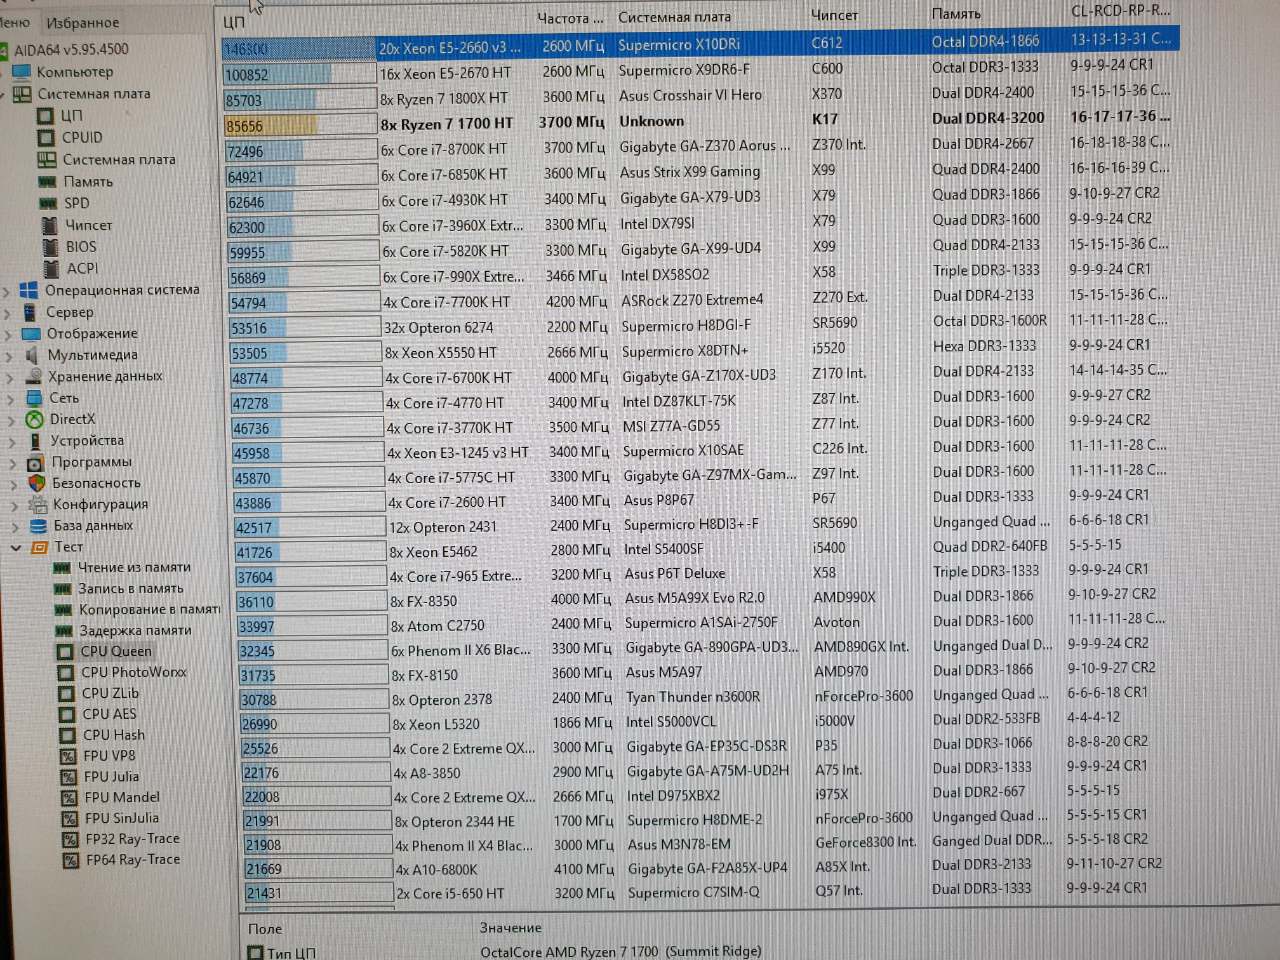Image resolution: width=1280 pixels, height=960 pixels.
Task: Click the CPU AES benchmark icon
Action: (66, 714)
